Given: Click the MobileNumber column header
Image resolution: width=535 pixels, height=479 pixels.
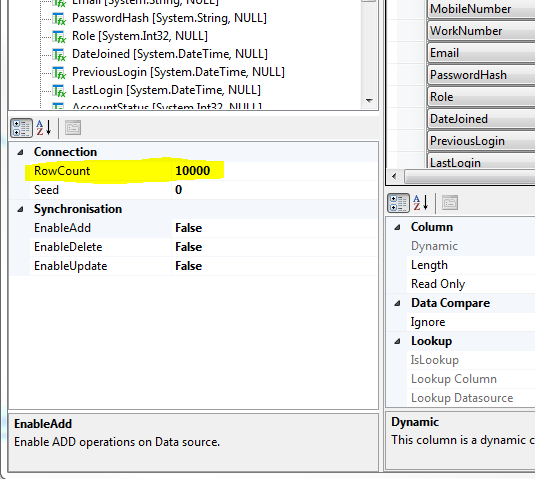Looking at the screenshot, I should 481,9.
